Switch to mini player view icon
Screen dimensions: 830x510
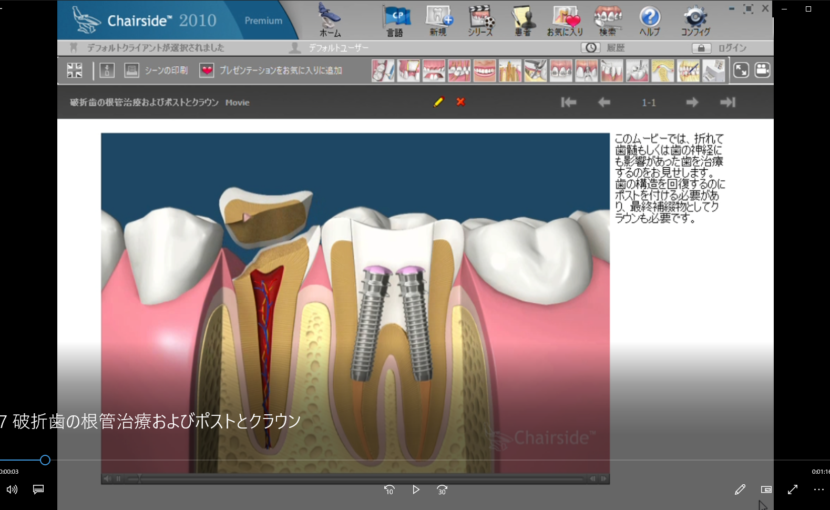pyautogui.click(x=766, y=490)
